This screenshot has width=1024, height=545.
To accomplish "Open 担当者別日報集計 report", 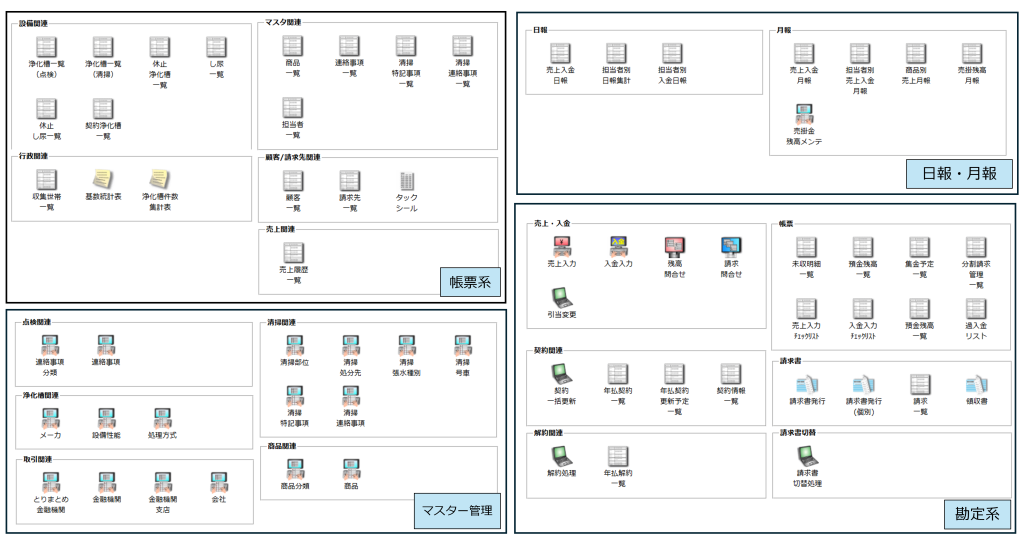I will (616, 53).
